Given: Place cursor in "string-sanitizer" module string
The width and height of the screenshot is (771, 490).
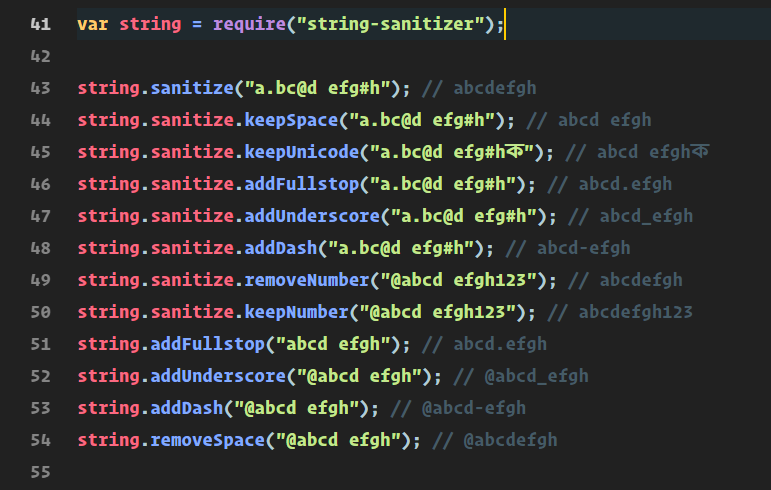Looking at the screenshot, I should click(390, 24).
